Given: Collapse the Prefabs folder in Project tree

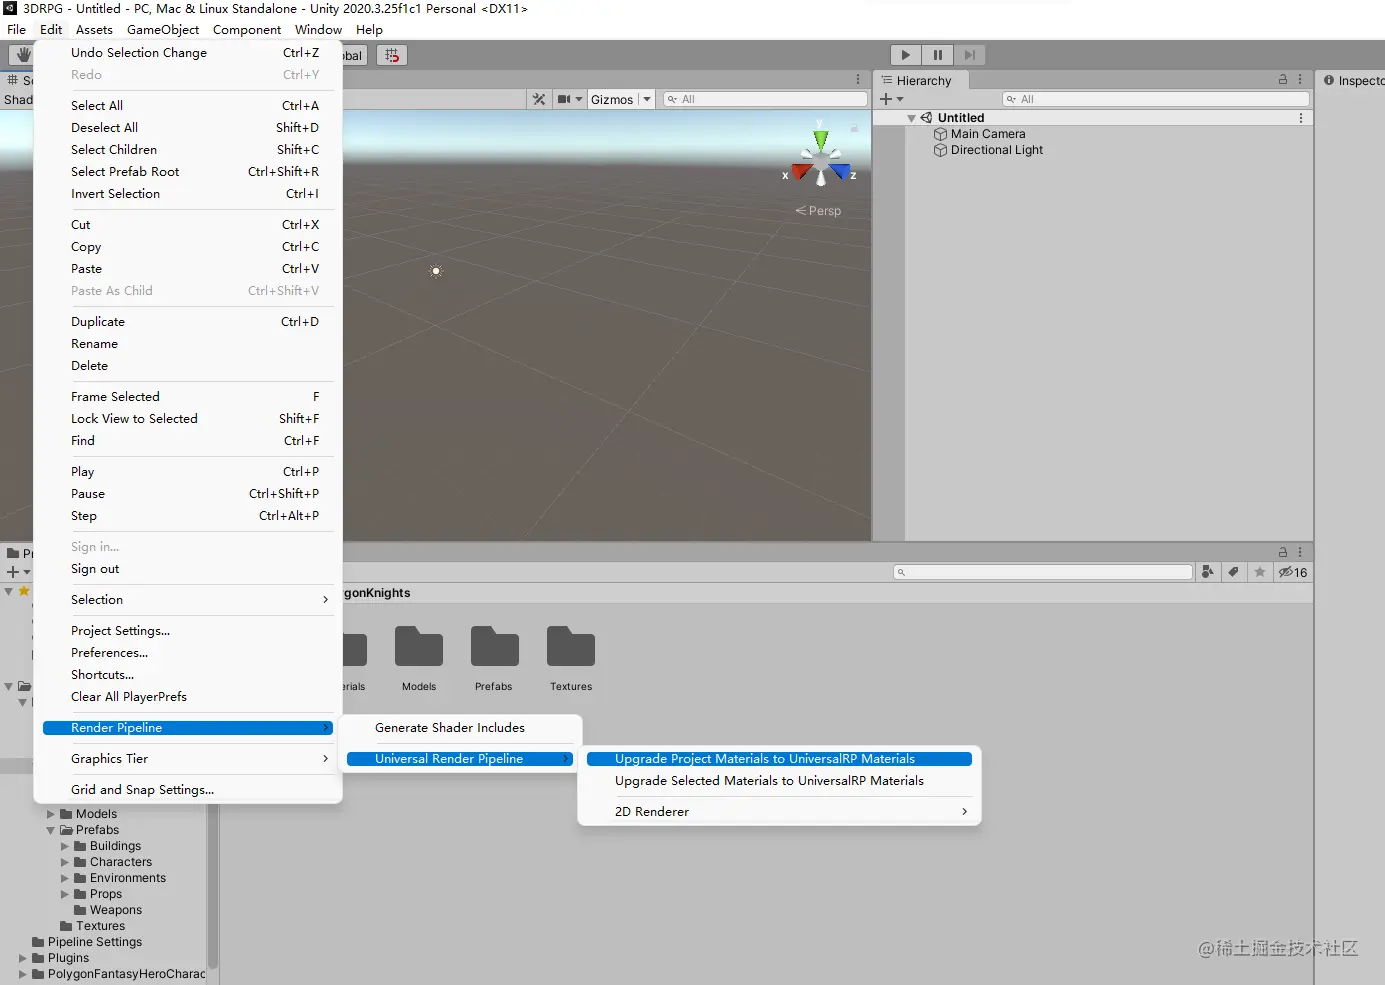Looking at the screenshot, I should 51,830.
